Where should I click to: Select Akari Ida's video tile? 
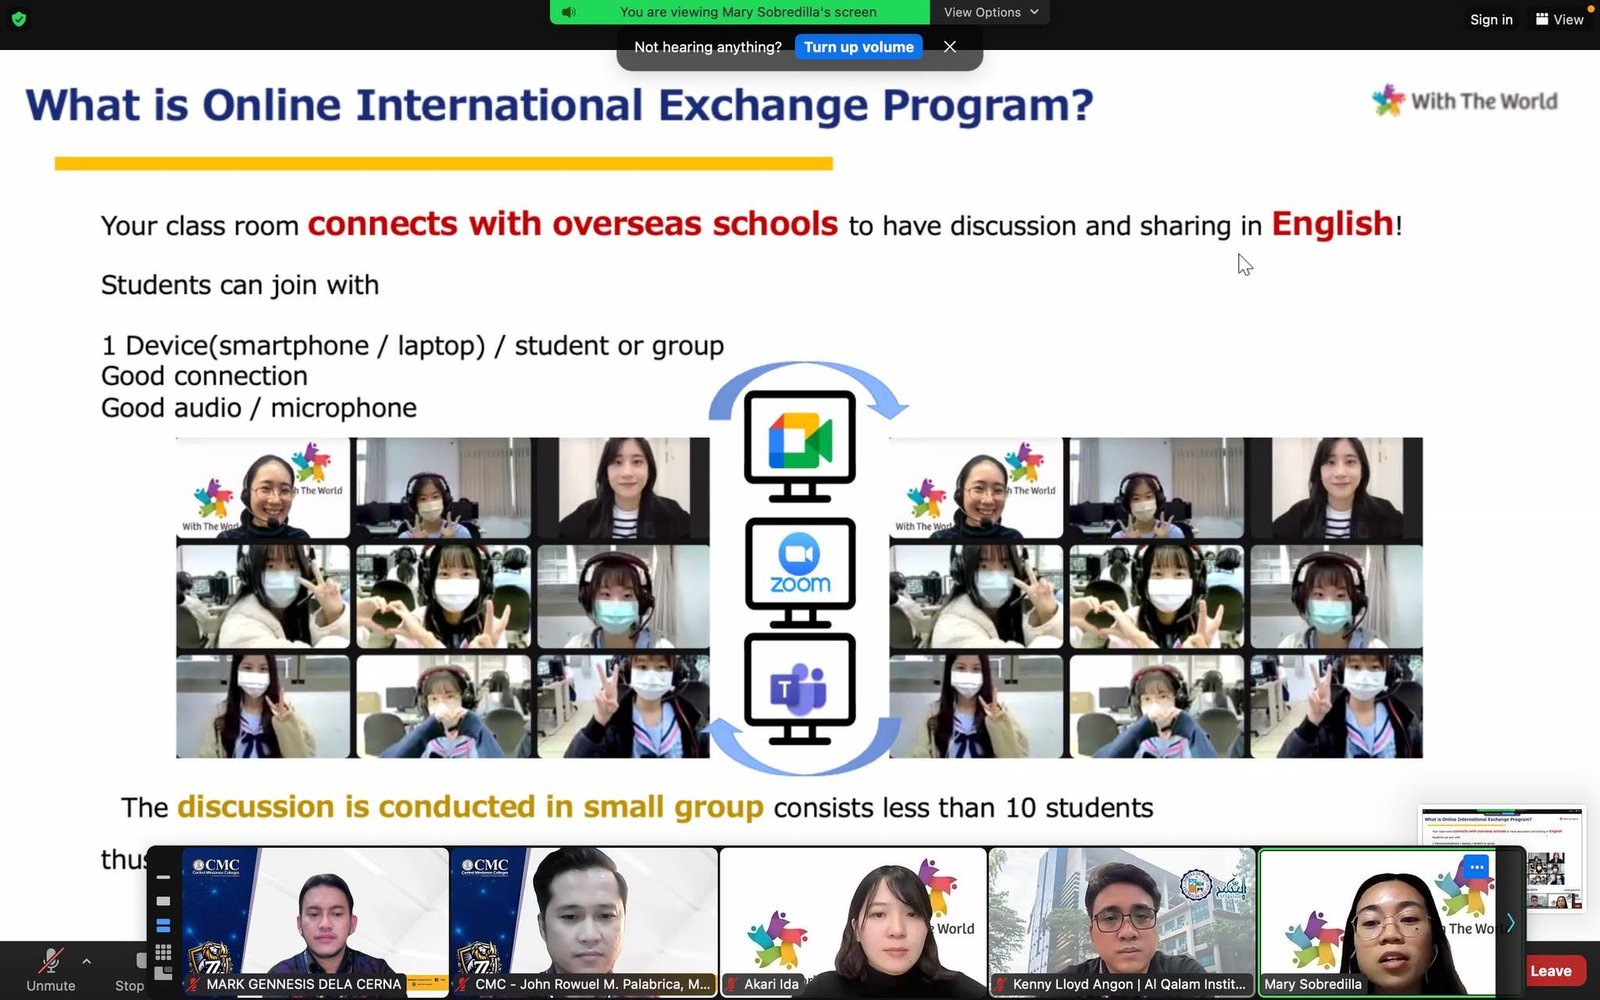point(853,922)
